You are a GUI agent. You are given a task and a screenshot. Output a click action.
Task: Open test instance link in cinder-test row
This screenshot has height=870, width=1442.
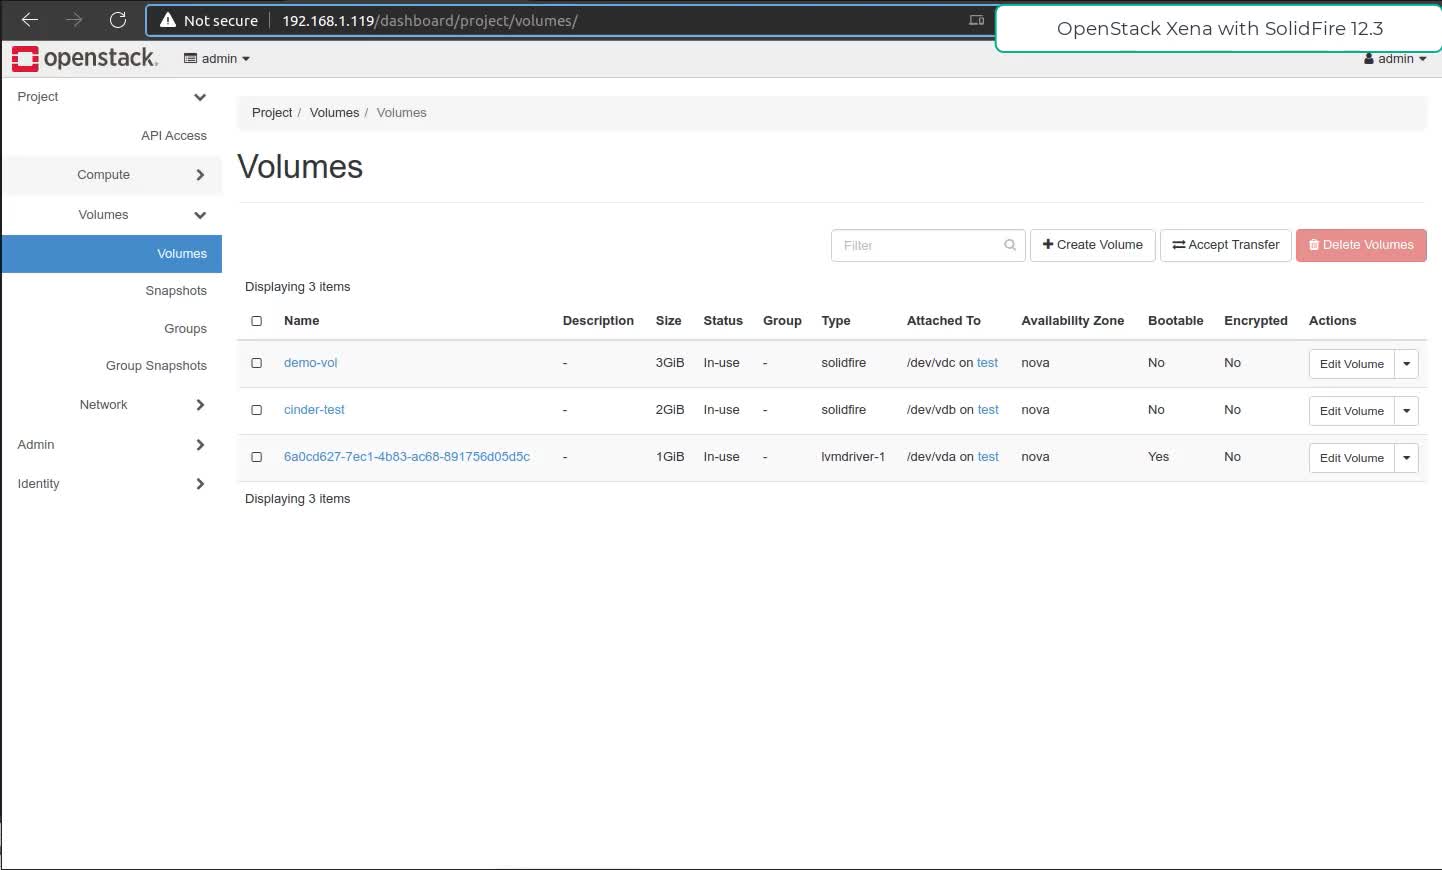coord(988,410)
